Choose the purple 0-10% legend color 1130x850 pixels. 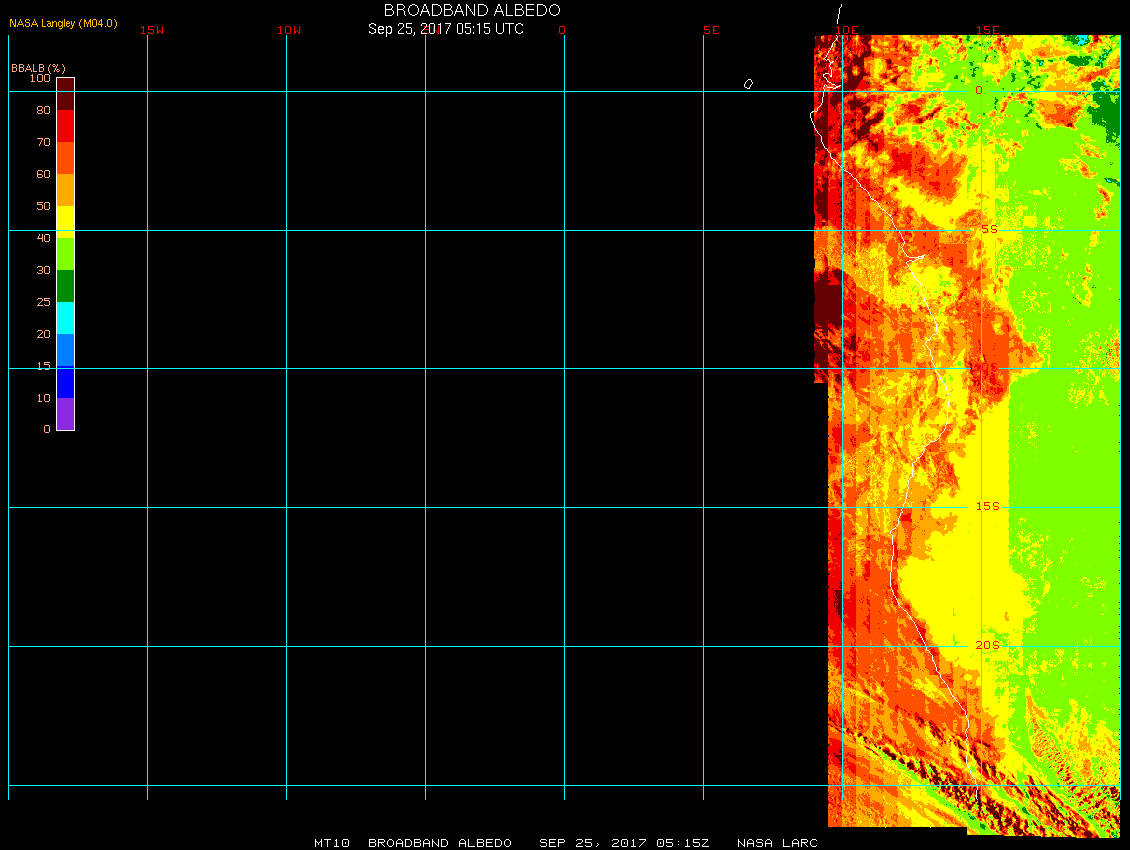65,413
